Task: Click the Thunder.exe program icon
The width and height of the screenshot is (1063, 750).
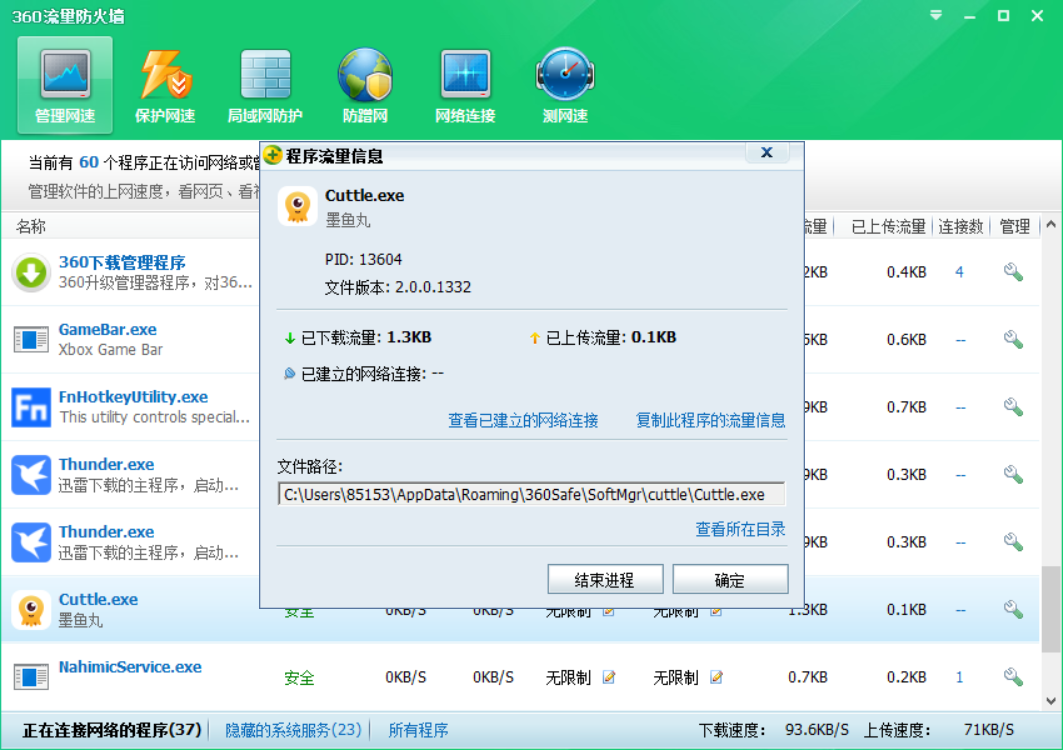Action: 30,474
